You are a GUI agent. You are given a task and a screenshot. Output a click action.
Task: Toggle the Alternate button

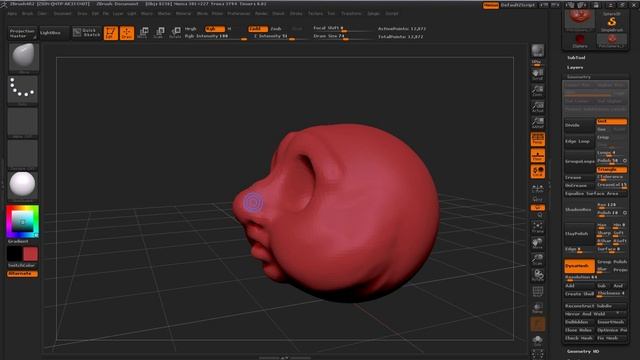pyautogui.click(x=22, y=274)
